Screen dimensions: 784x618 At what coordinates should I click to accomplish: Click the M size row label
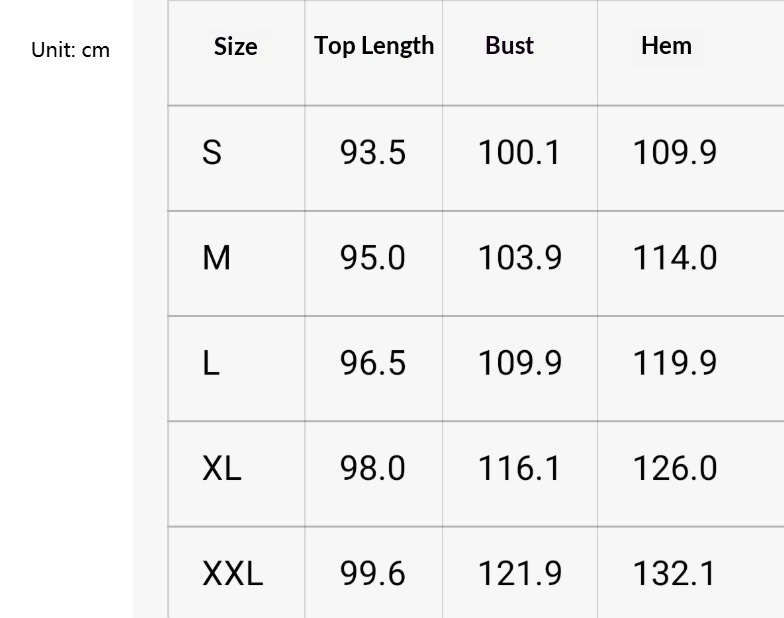(x=216, y=258)
